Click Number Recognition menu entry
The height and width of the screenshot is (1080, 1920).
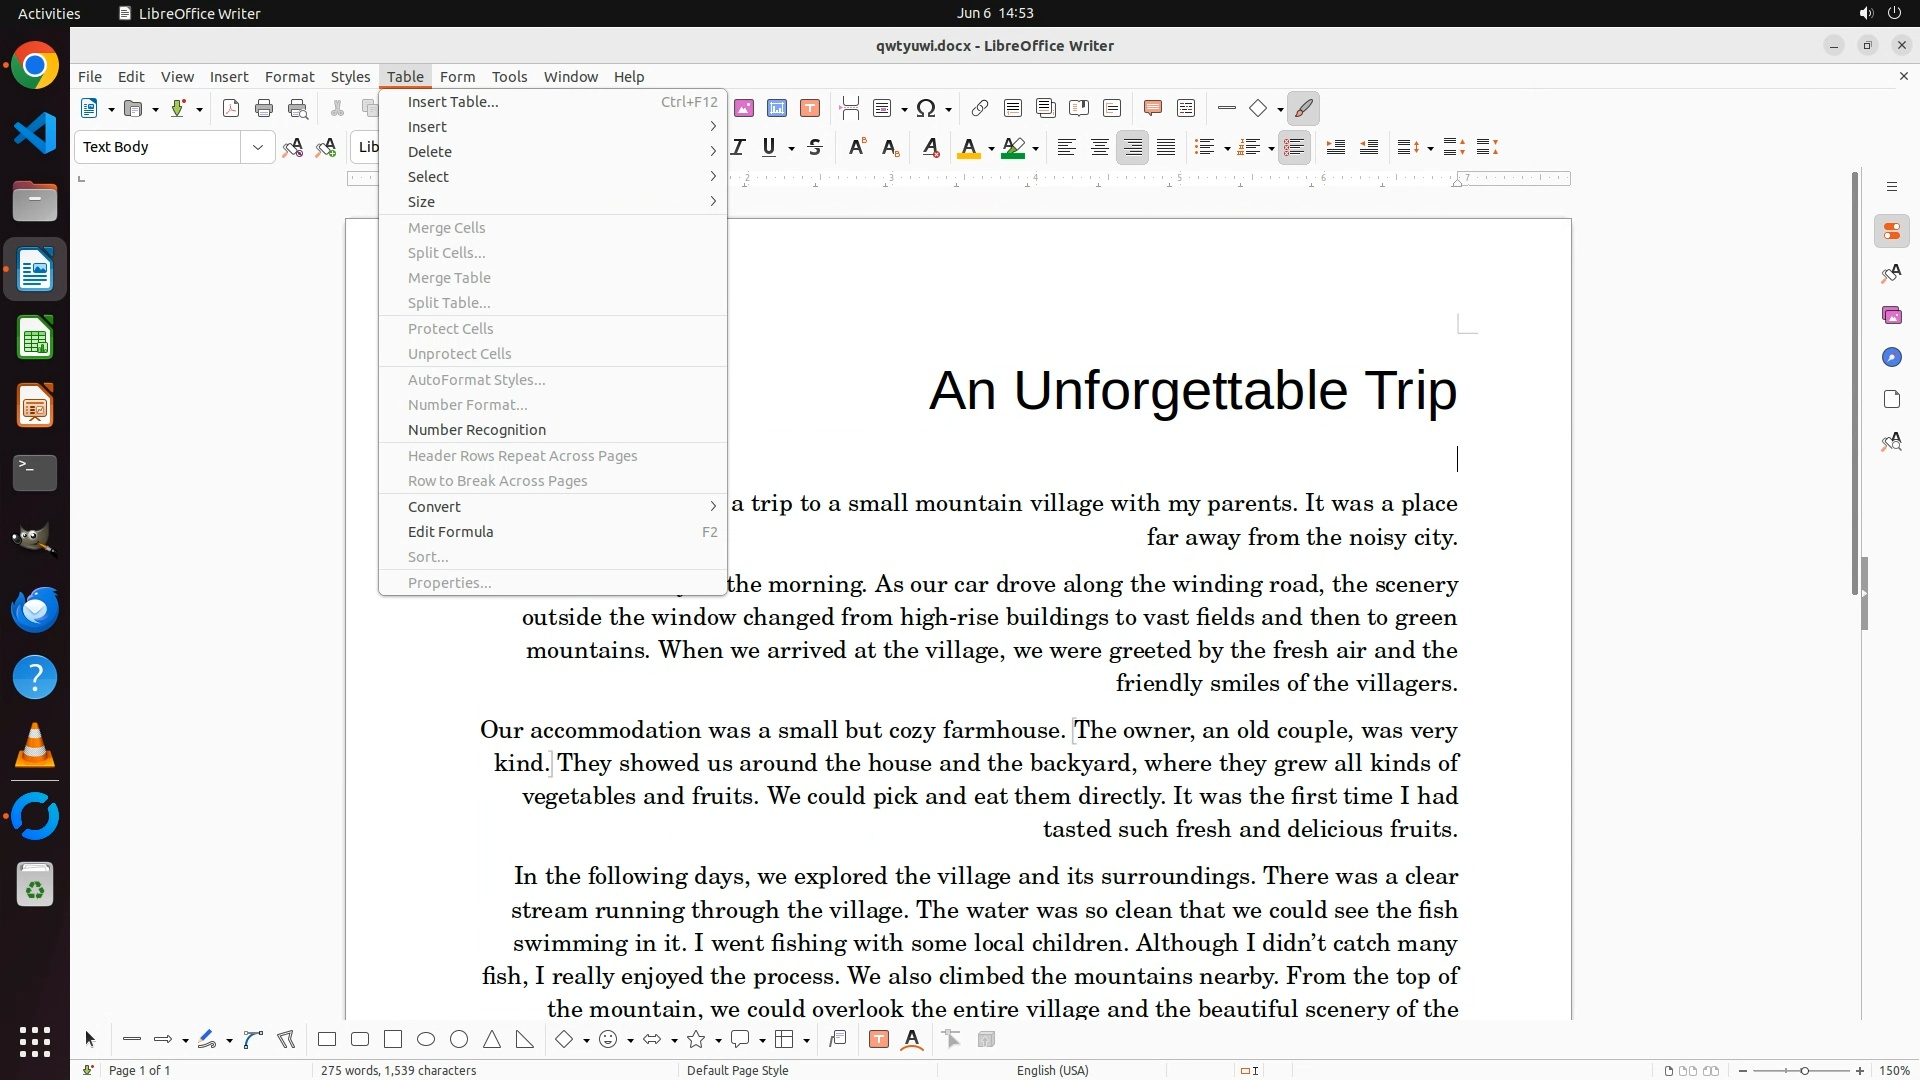click(477, 430)
